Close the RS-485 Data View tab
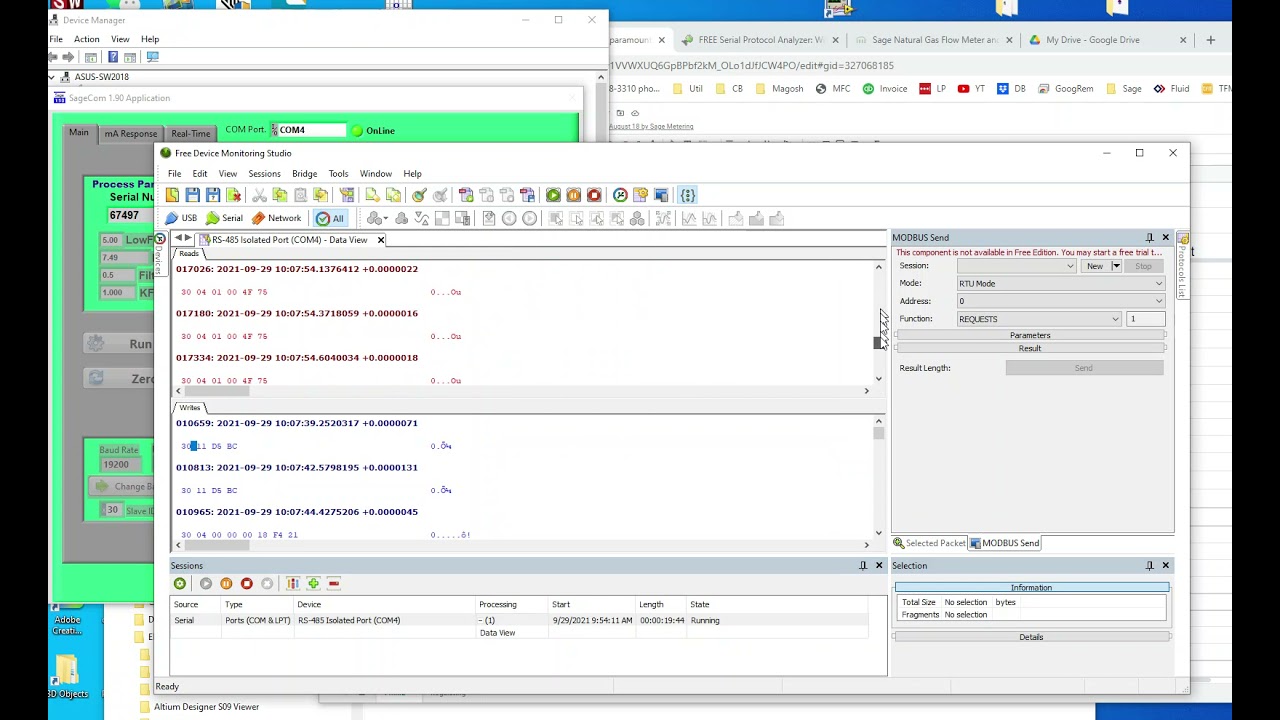Image resolution: width=1280 pixels, height=720 pixels. click(x=380, y=240)
